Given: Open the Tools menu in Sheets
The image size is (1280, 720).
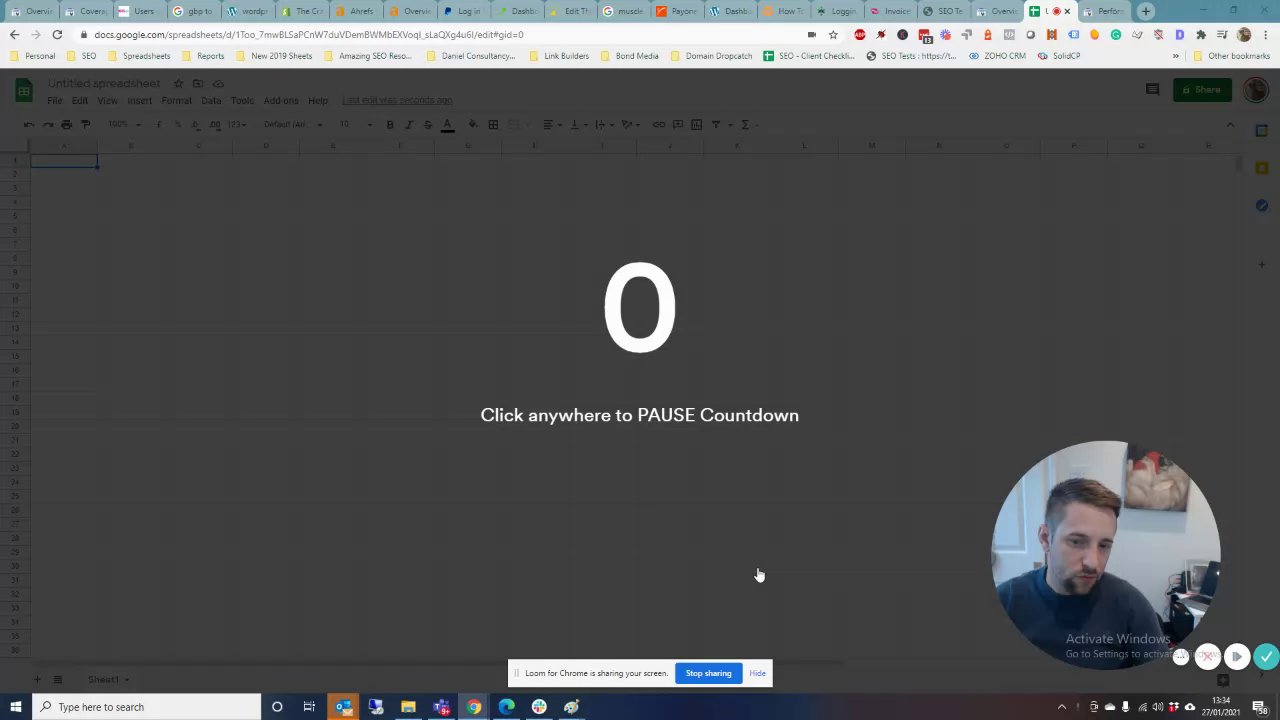Looking at the screenshot, I should tap(242, 101).
